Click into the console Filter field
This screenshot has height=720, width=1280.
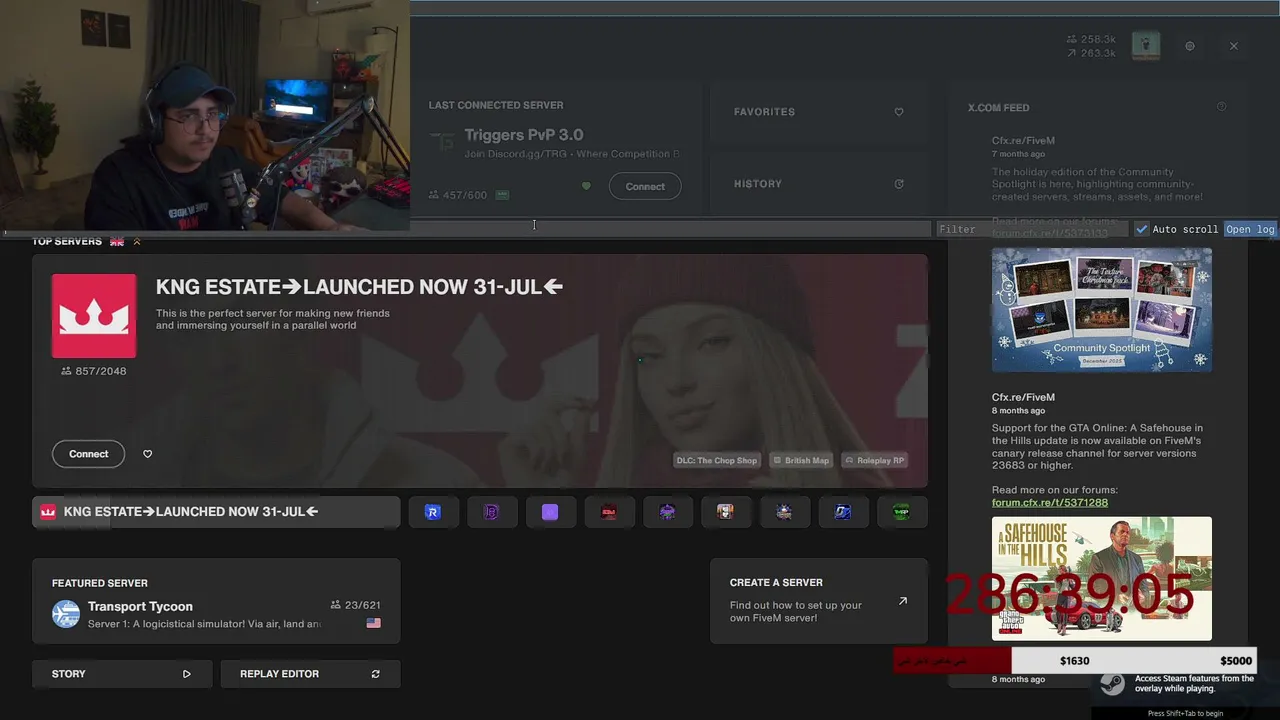(x=1031, y=229)
